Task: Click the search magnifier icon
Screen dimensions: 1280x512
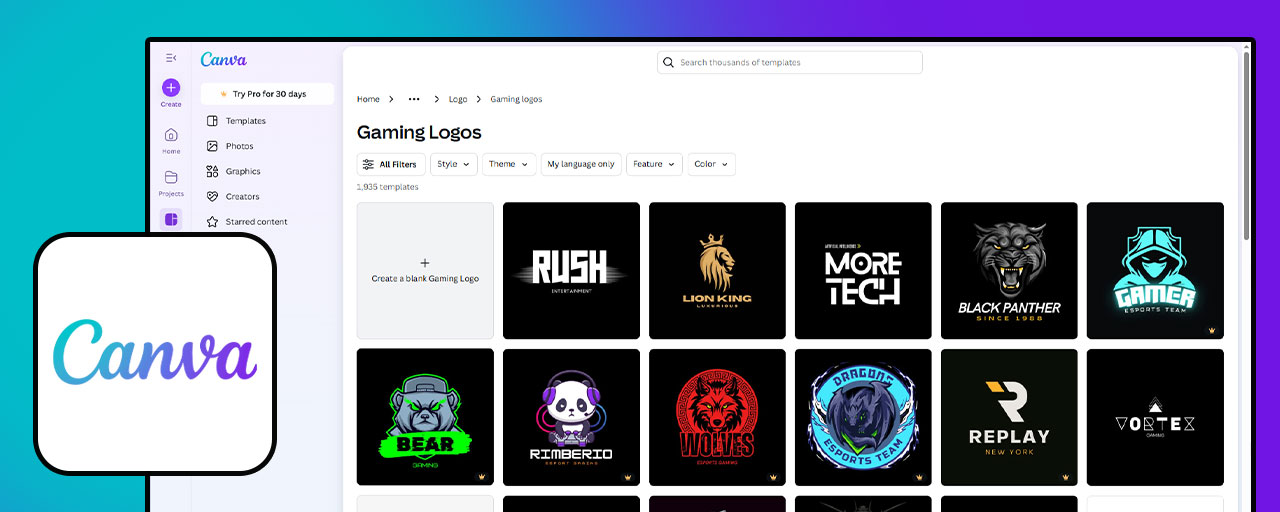Action: click(668, 62)
